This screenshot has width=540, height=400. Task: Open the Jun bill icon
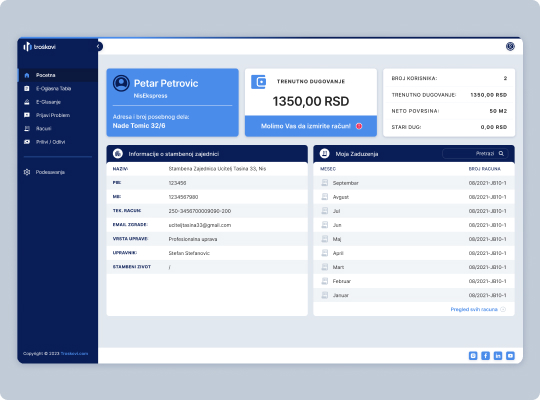324,225
